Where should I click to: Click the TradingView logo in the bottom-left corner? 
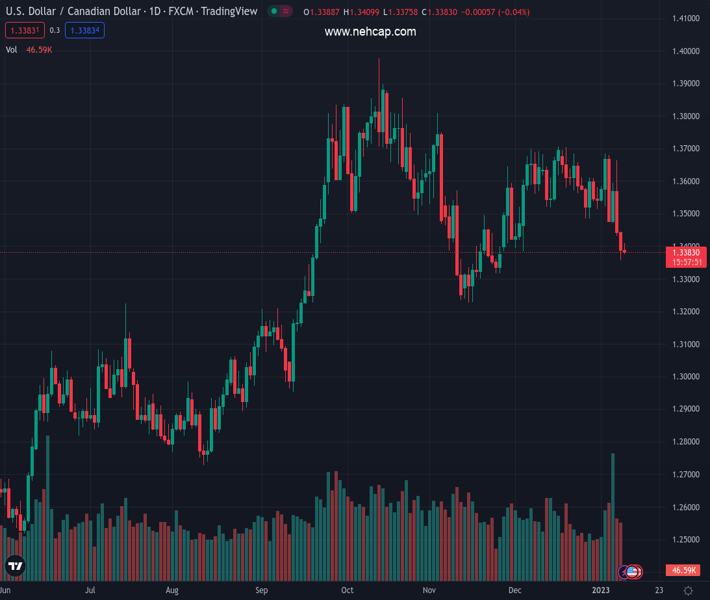coord(14,566)
